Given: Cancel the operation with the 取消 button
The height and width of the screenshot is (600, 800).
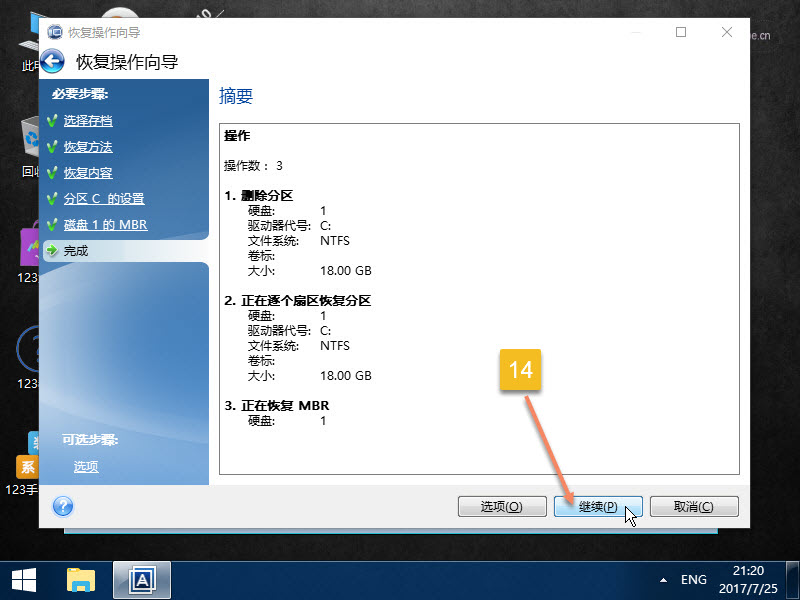Looking at the screenshot, I should [694, 506].
